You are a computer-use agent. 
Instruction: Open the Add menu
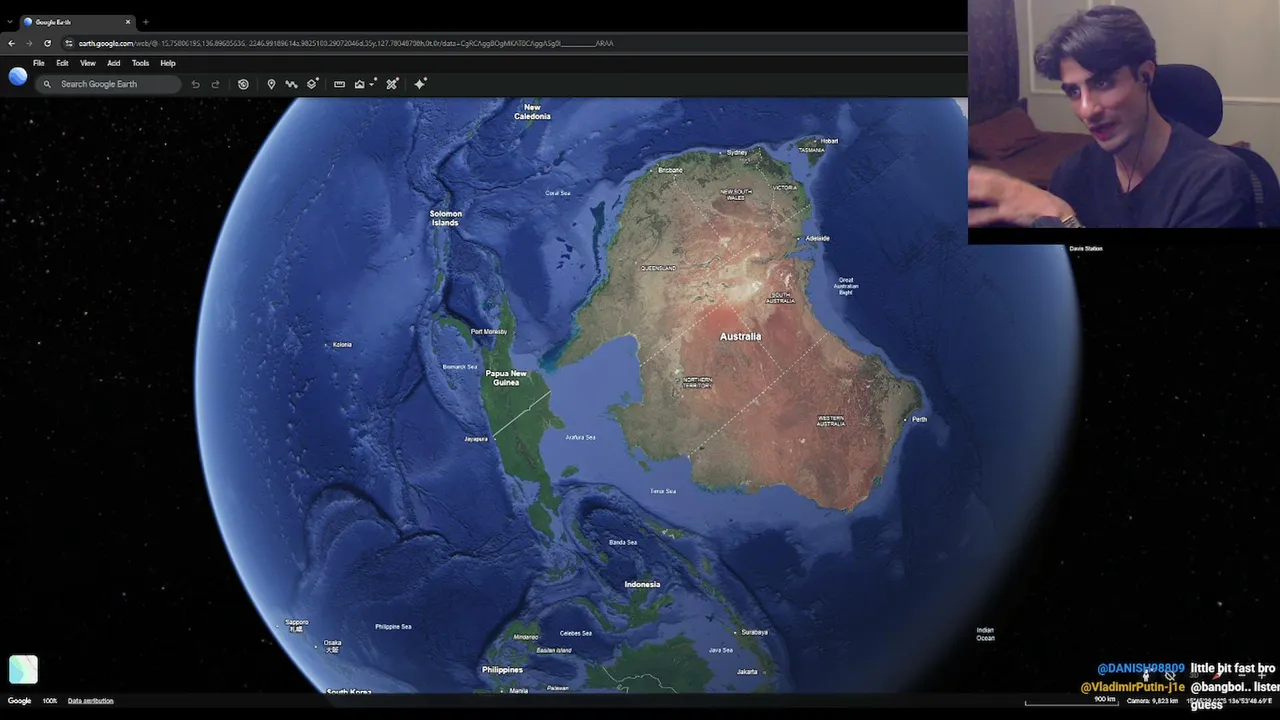[x=114, y=63]
